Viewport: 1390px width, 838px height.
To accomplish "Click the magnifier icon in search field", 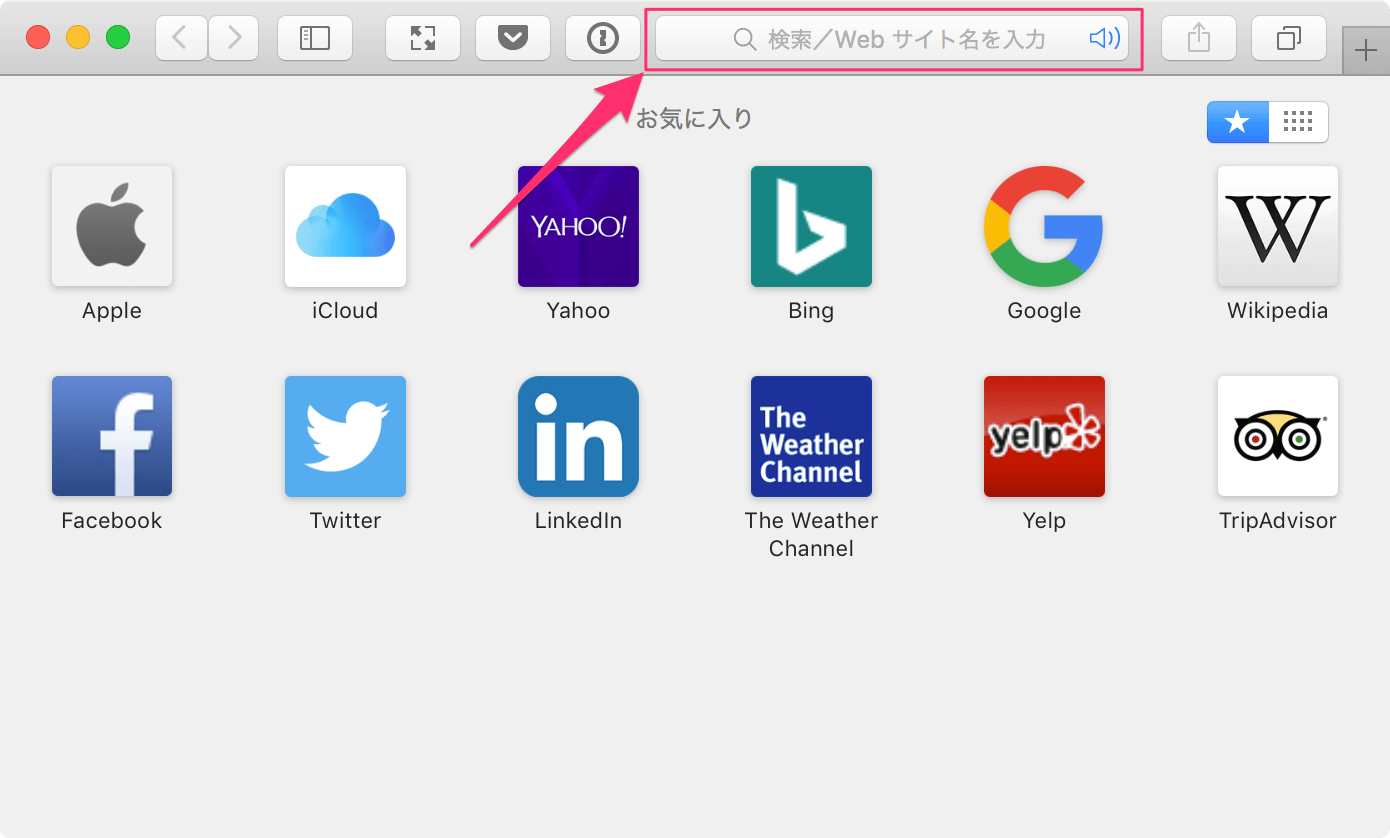I will click(x=745, y=39).
